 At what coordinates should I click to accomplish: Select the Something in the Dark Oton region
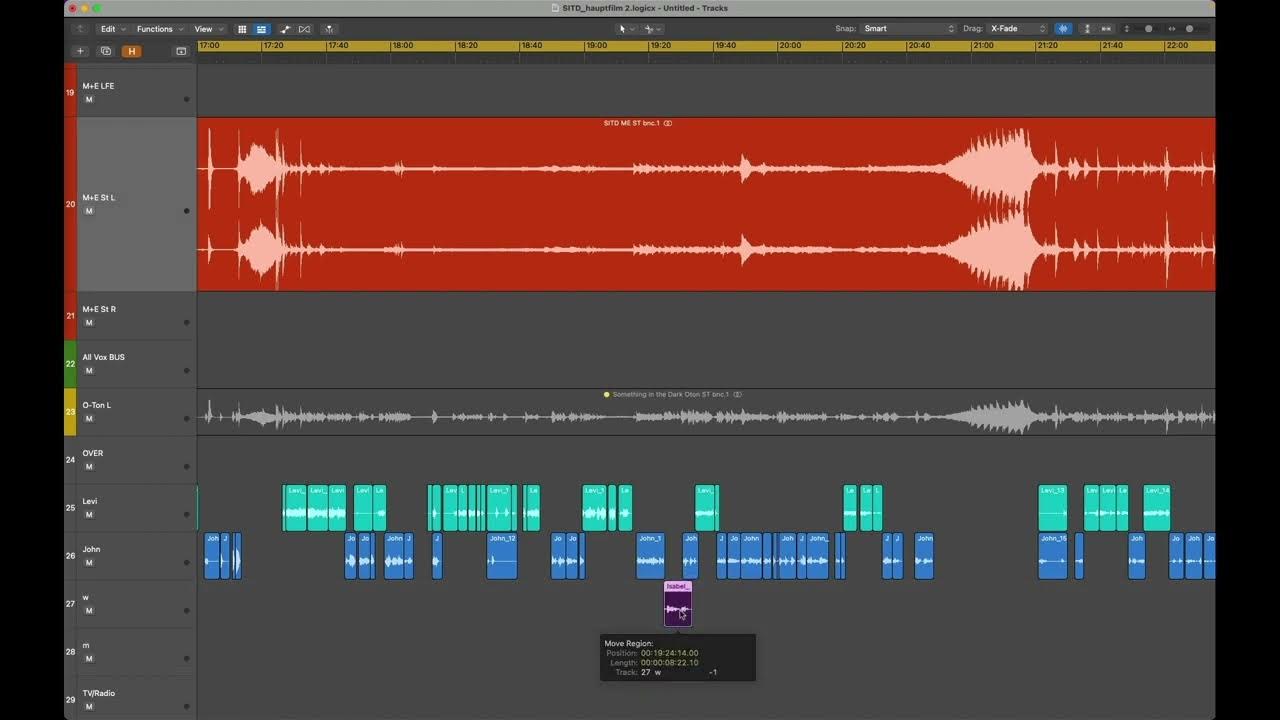pos(706,412)
